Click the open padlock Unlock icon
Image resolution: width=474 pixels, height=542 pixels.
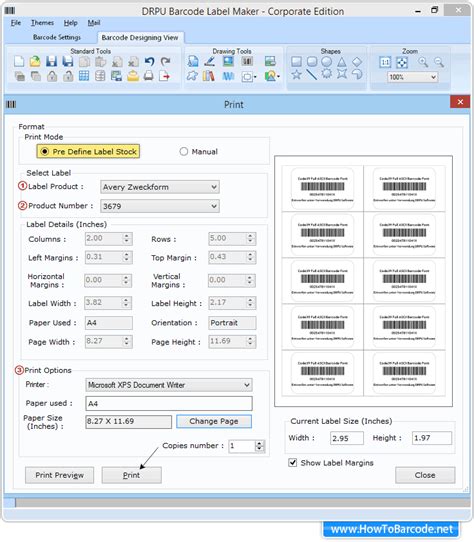click(68, 76)
